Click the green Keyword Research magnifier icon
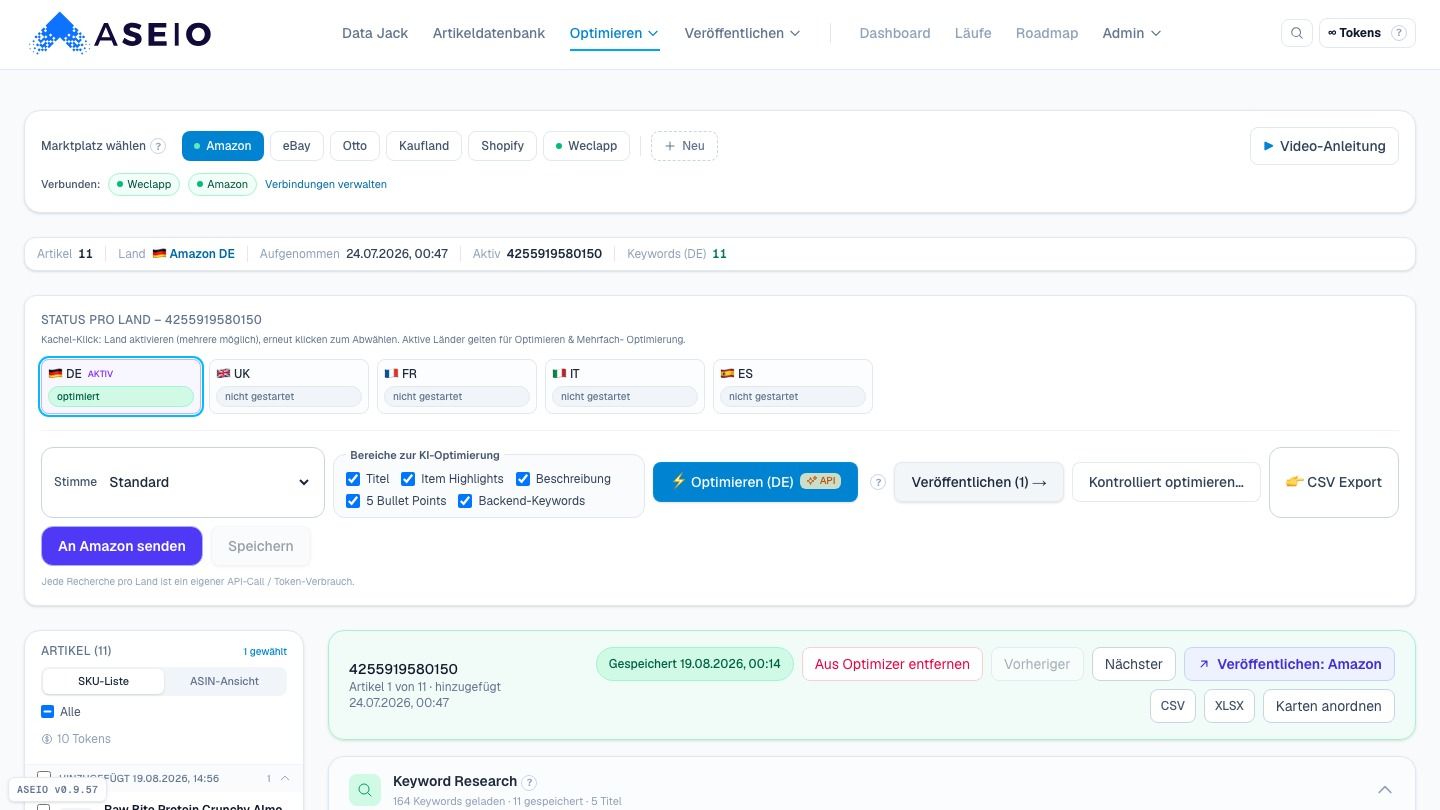 point(365,790)
